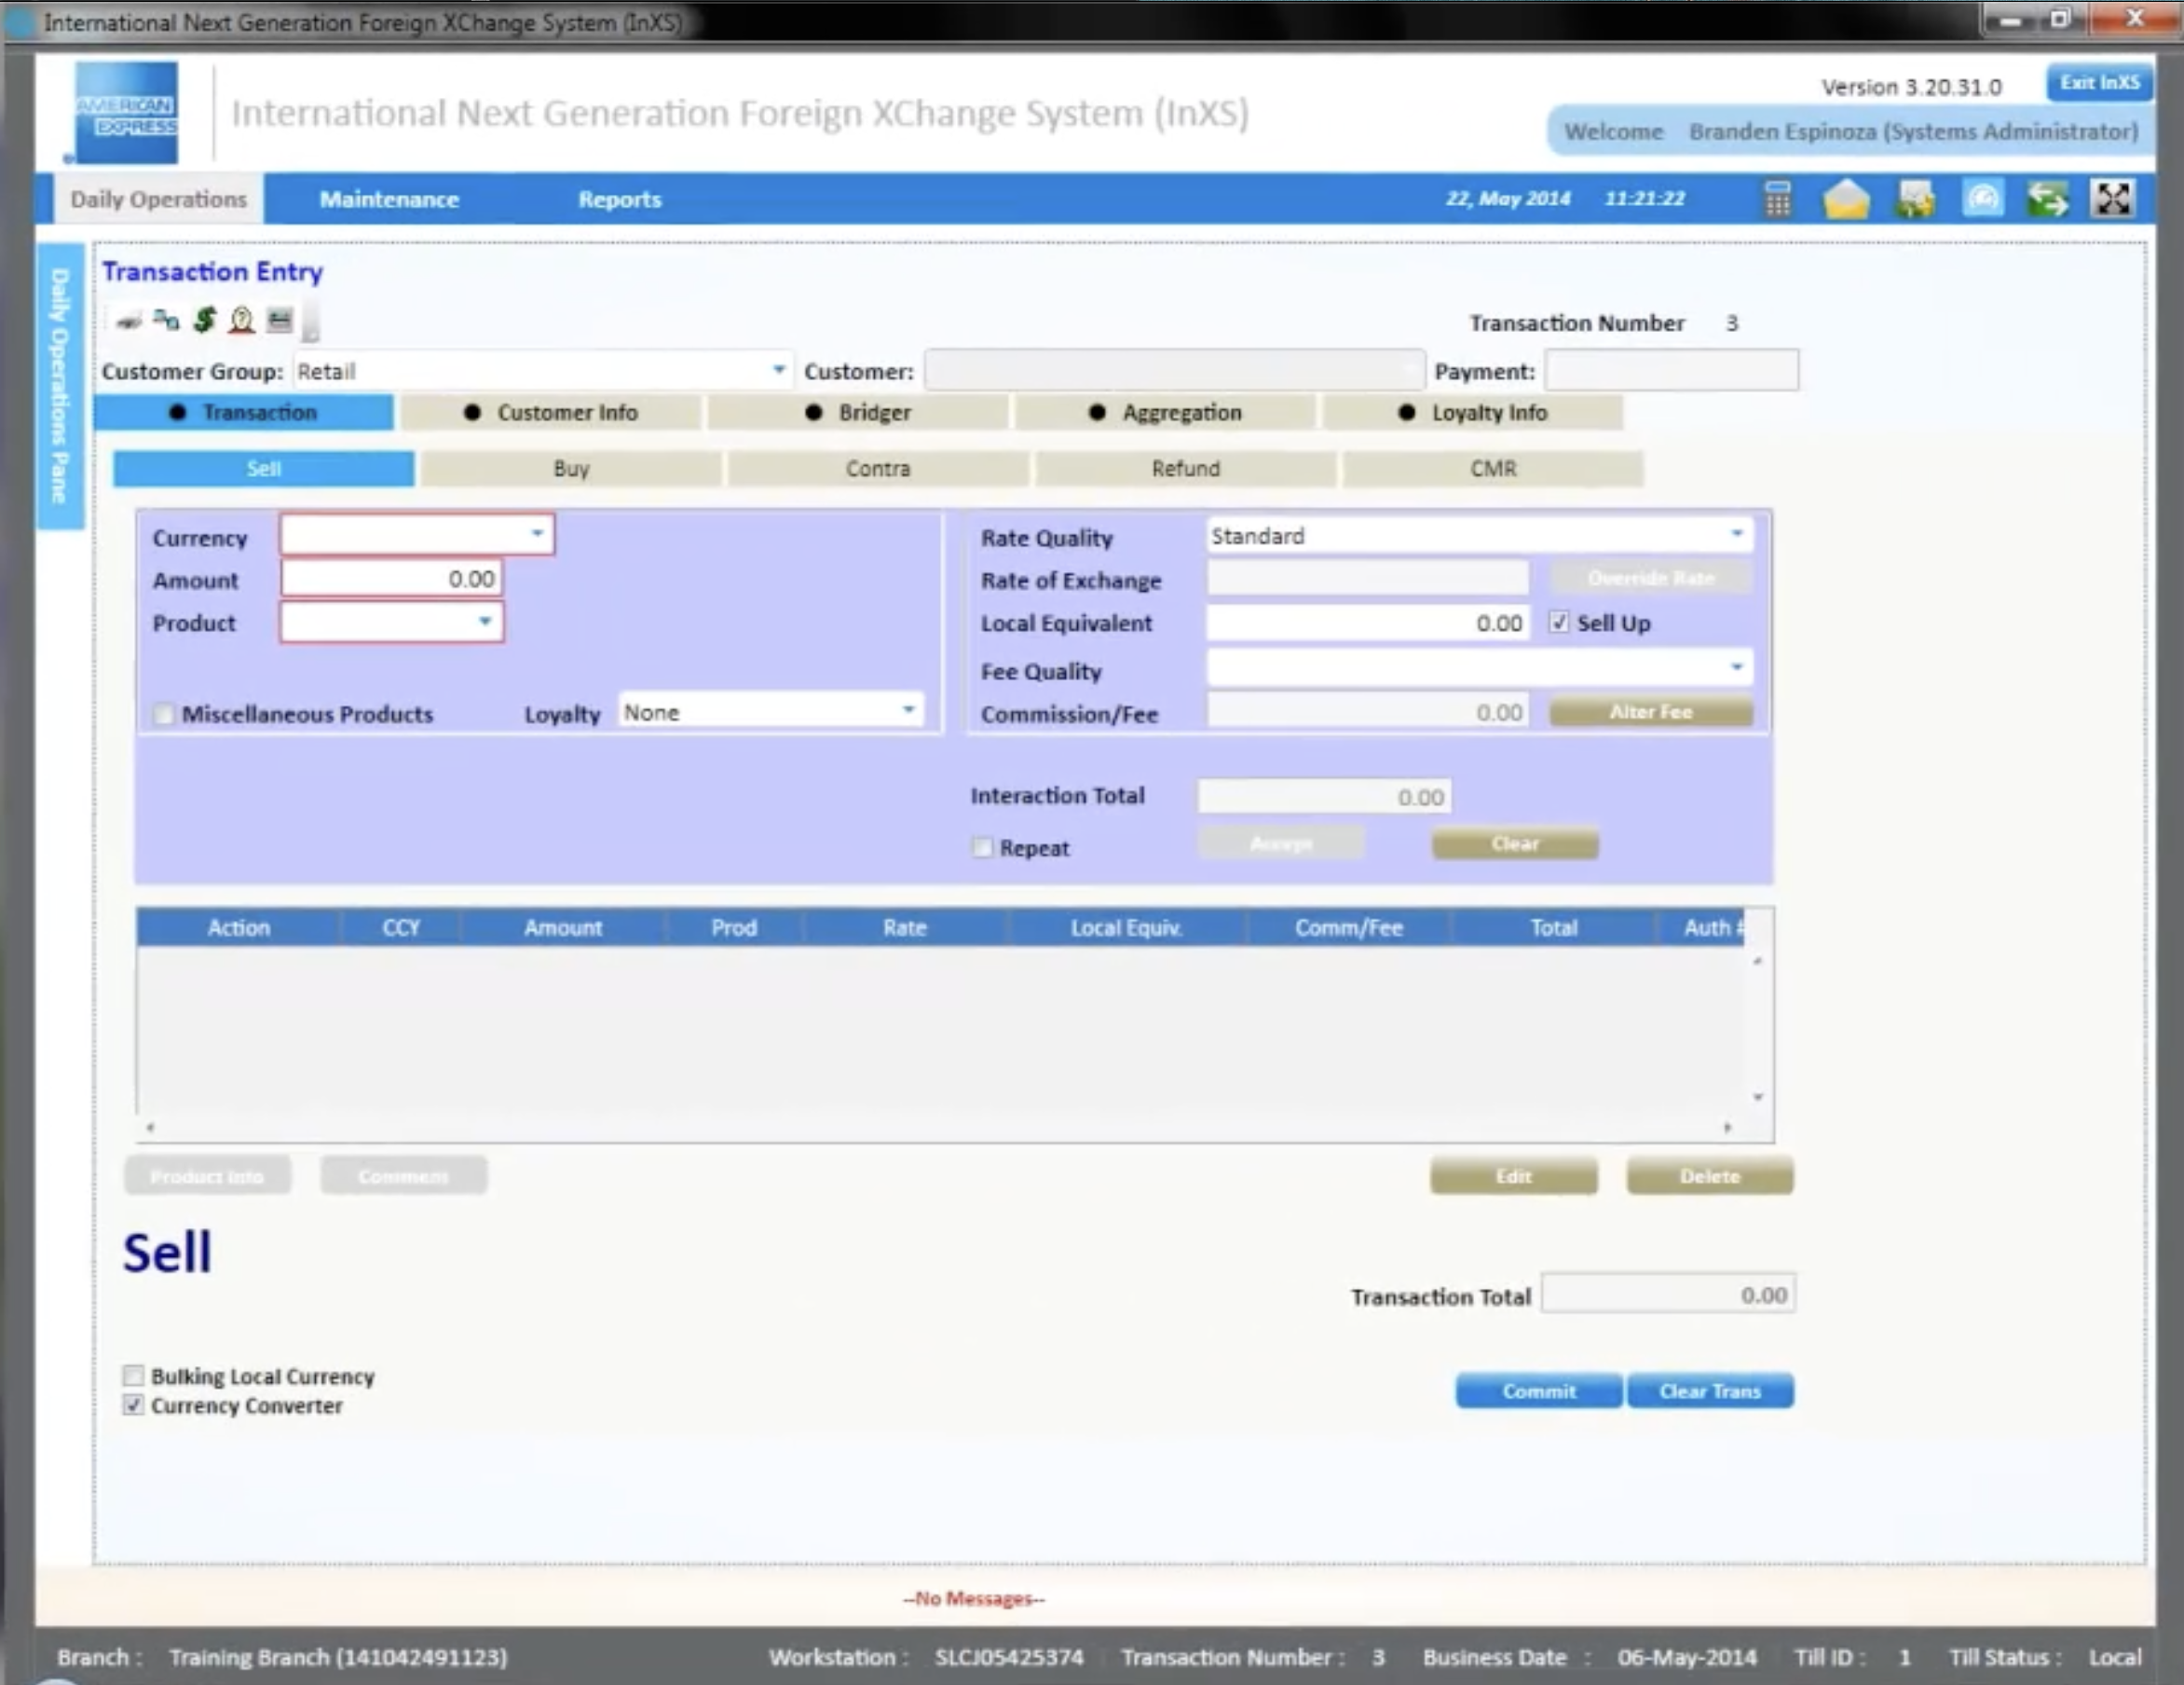The image size is (2184, 1685).
Task: Switch to the Buy tab
Action: point(571,468)
